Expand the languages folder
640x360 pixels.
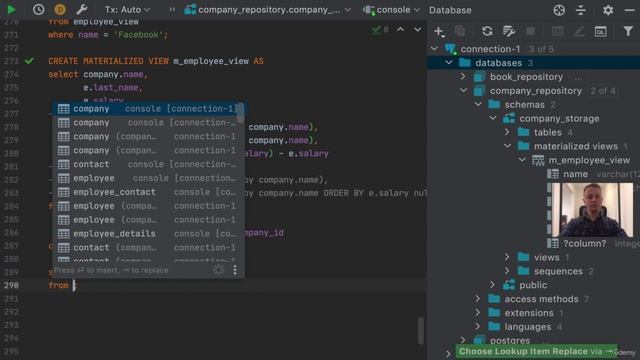pos(478,327)
